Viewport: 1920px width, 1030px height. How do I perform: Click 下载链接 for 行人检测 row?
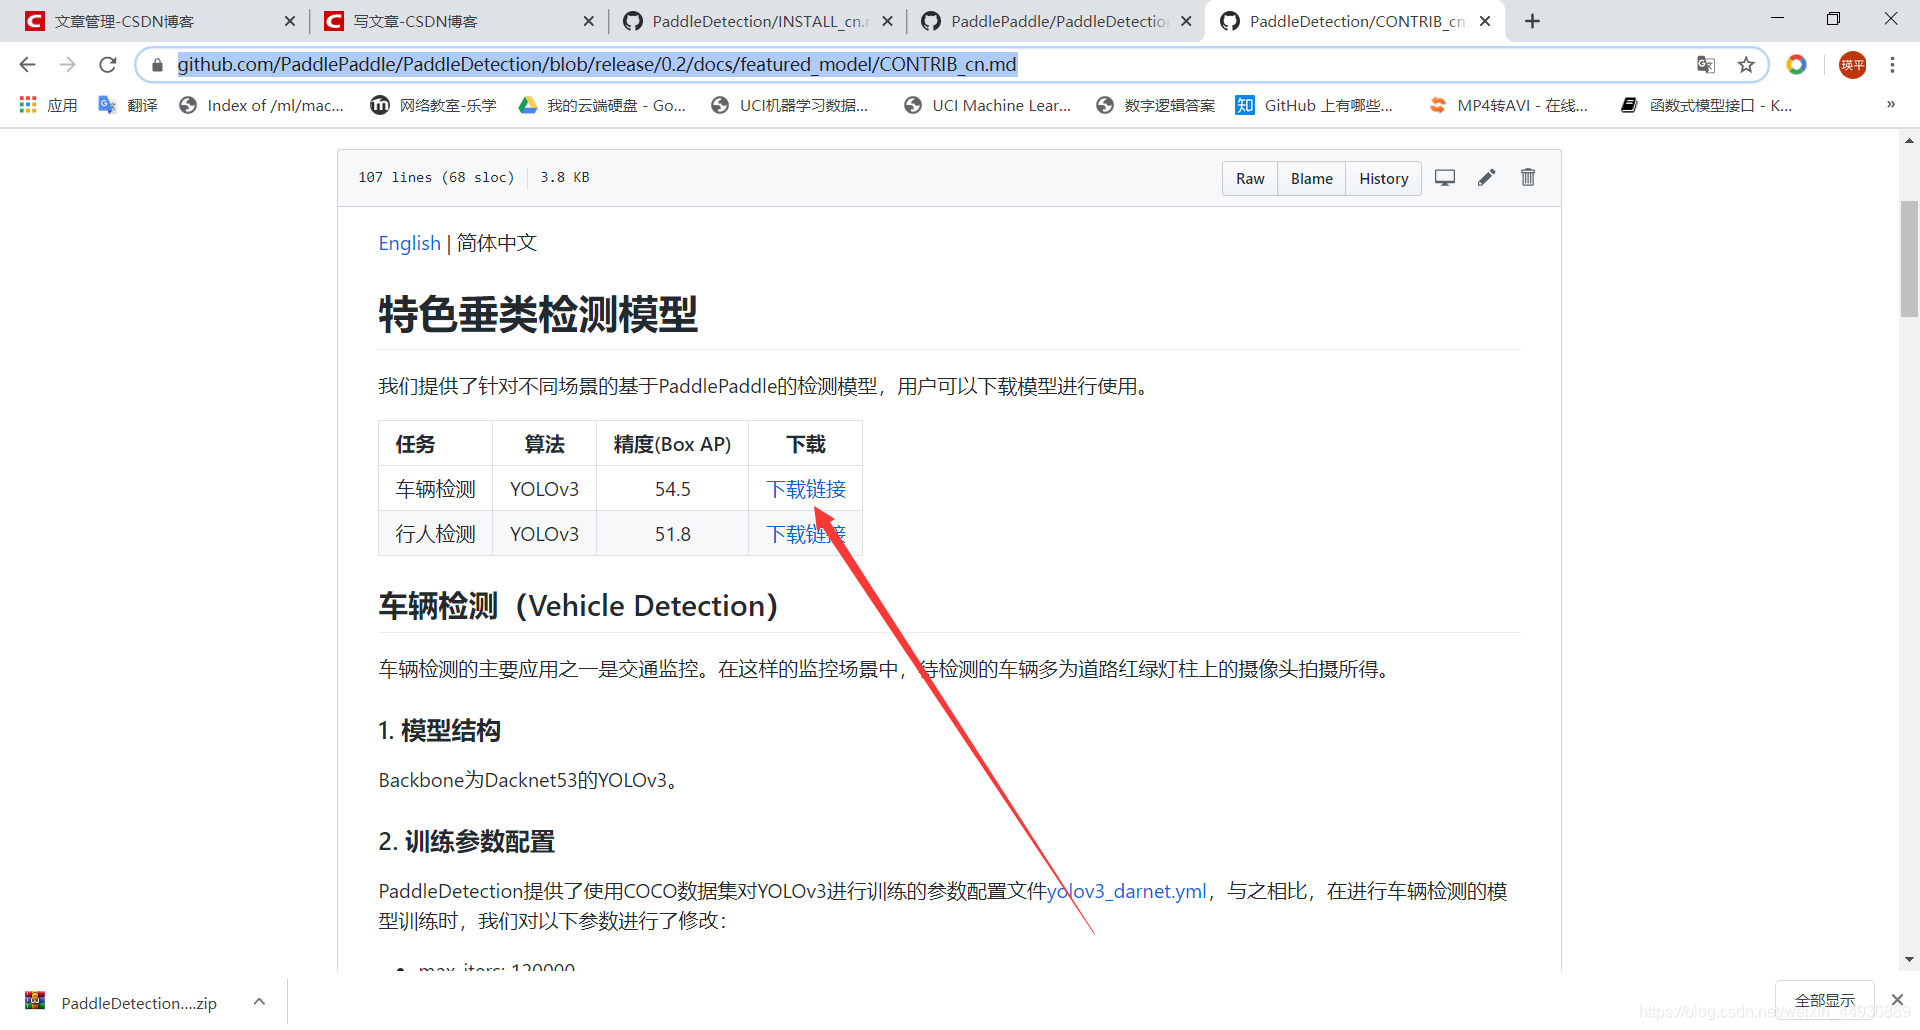[x=806, y=534]
